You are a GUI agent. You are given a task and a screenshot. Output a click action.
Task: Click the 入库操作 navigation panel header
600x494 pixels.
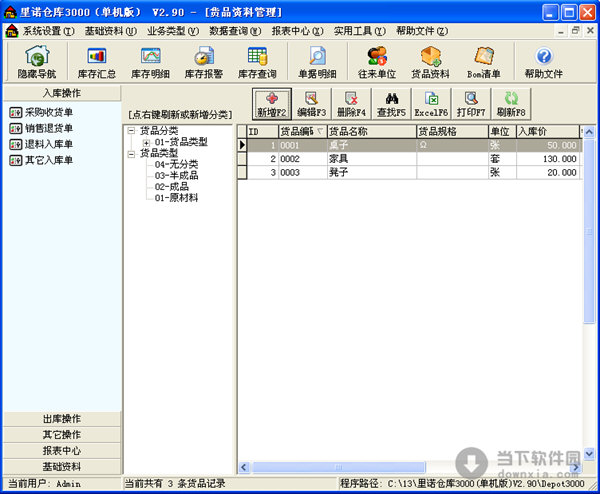point(62,93)
